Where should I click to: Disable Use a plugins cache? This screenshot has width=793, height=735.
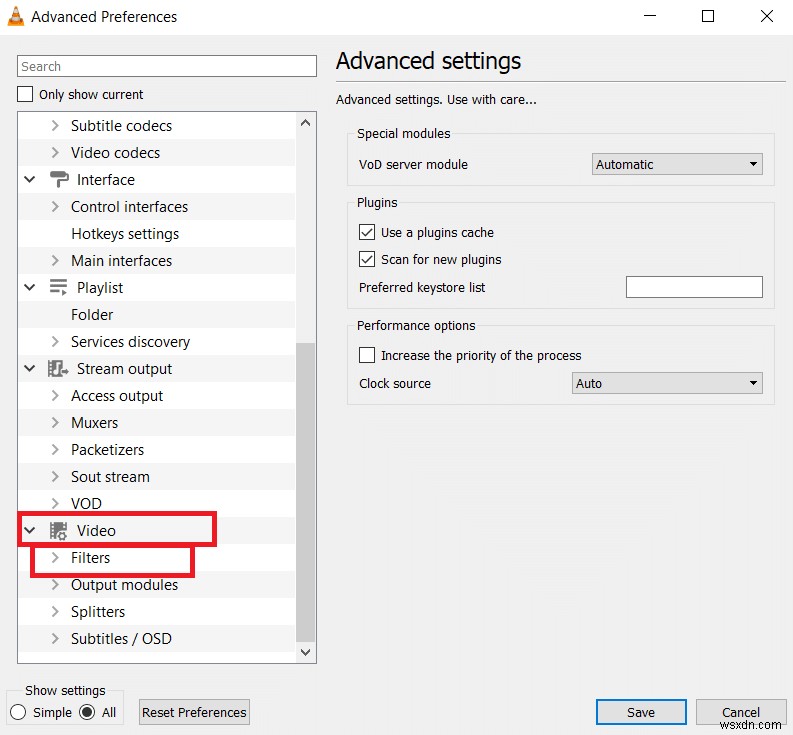[x=367, y=232]
